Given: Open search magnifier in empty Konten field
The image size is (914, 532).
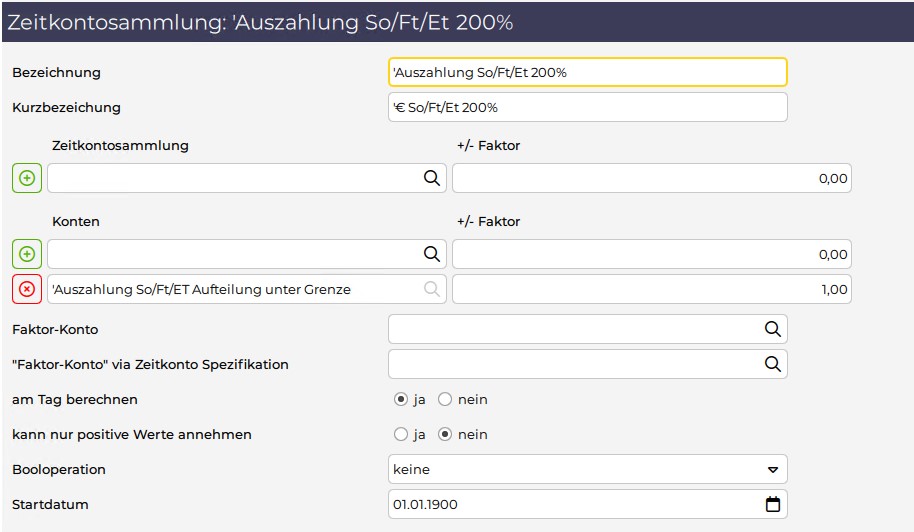Looking at the screenshot, I should pyautogui.click(x=431, y=254).
